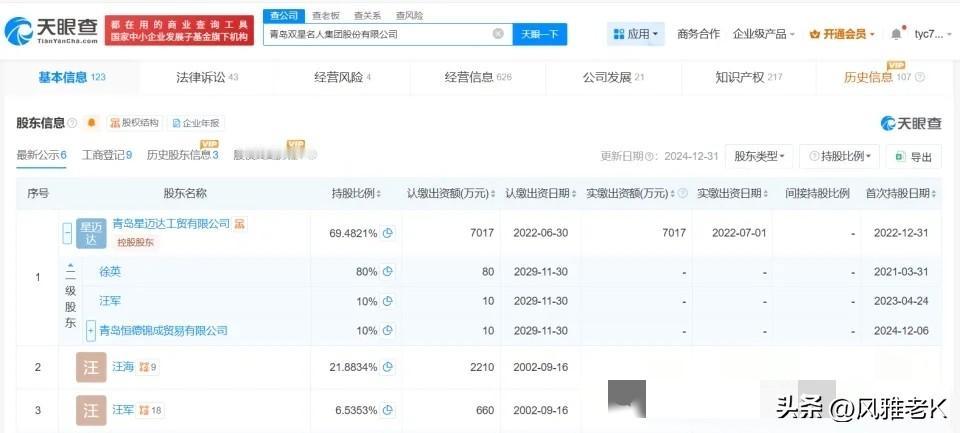Sort by the 实缴出资日期 column arrows
The height and width of the screenshot is (433, 960).
point(766,194)
